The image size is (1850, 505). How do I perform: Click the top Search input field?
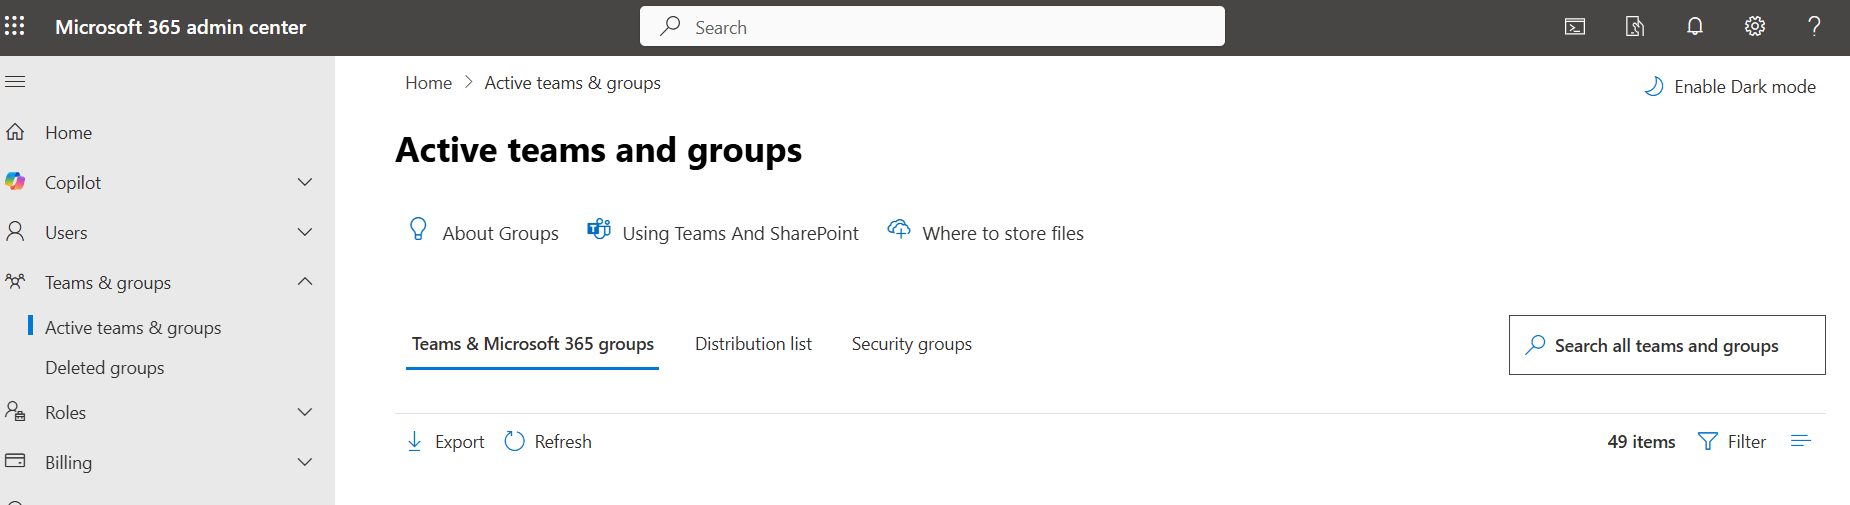(932, 26)
